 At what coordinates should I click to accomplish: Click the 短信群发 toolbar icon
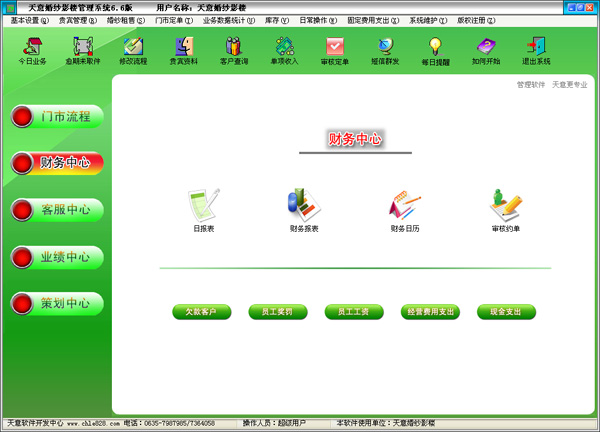(x=386, y=47)
